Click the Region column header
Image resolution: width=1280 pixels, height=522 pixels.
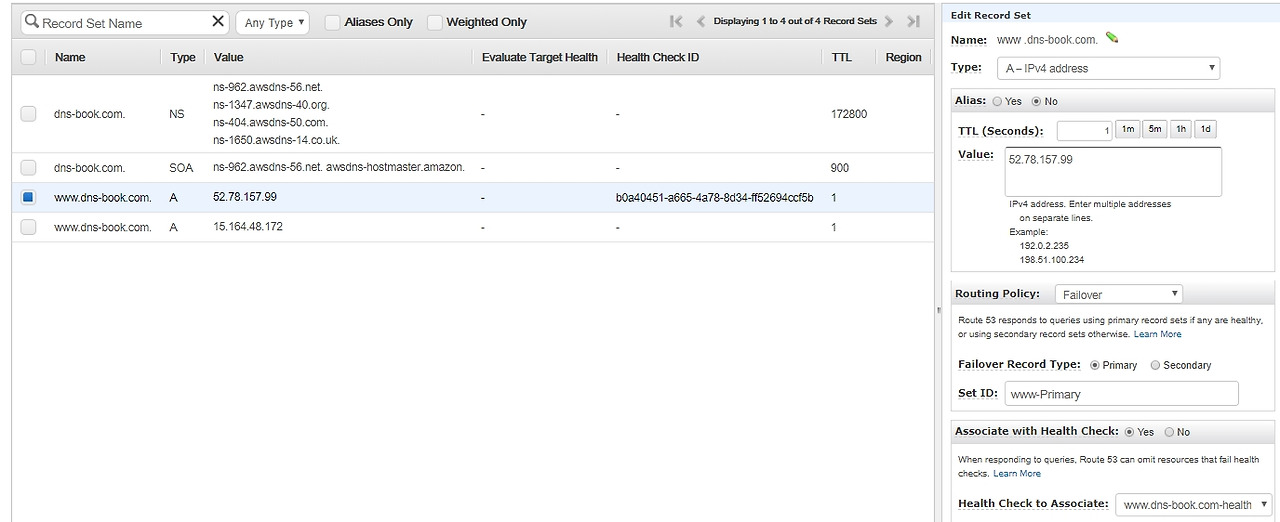(903, 57)
